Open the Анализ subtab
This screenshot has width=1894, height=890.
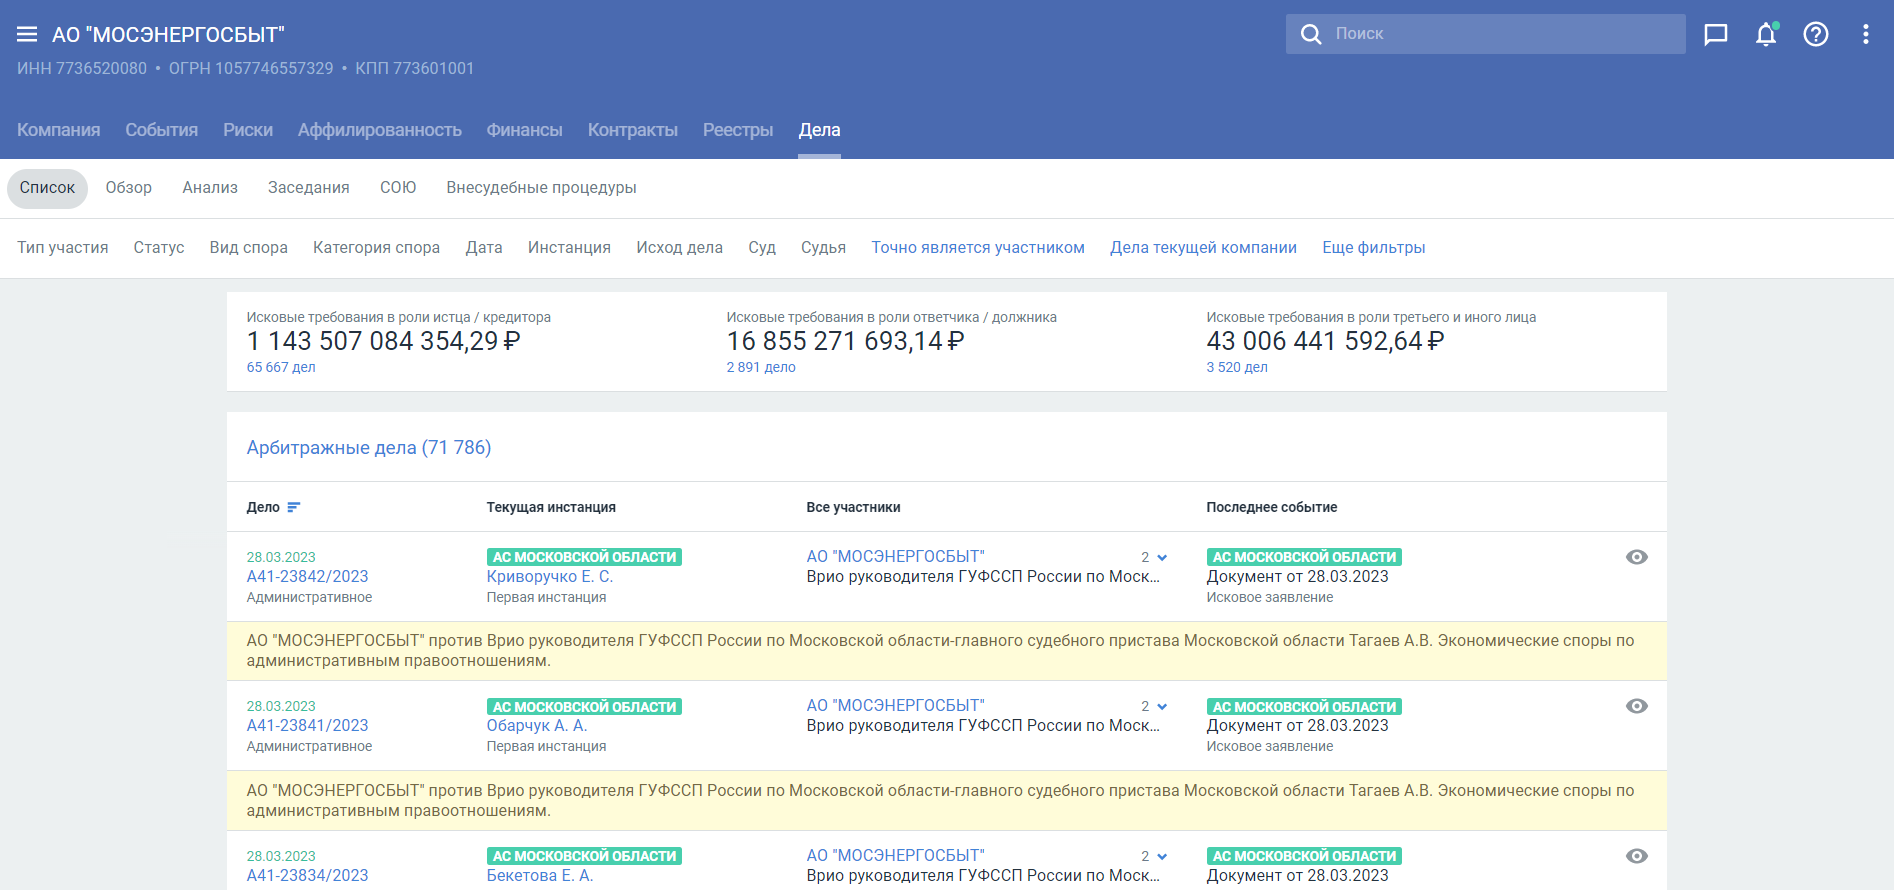click(x=210, y=188)
